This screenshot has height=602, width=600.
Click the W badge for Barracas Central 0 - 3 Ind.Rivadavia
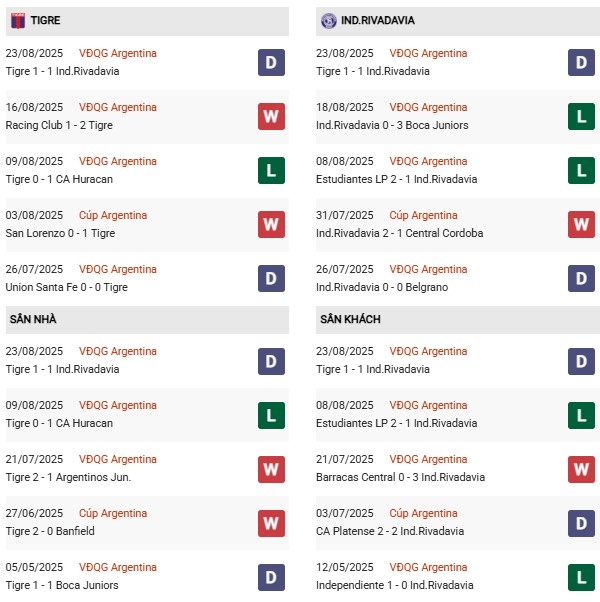(582, 469)
